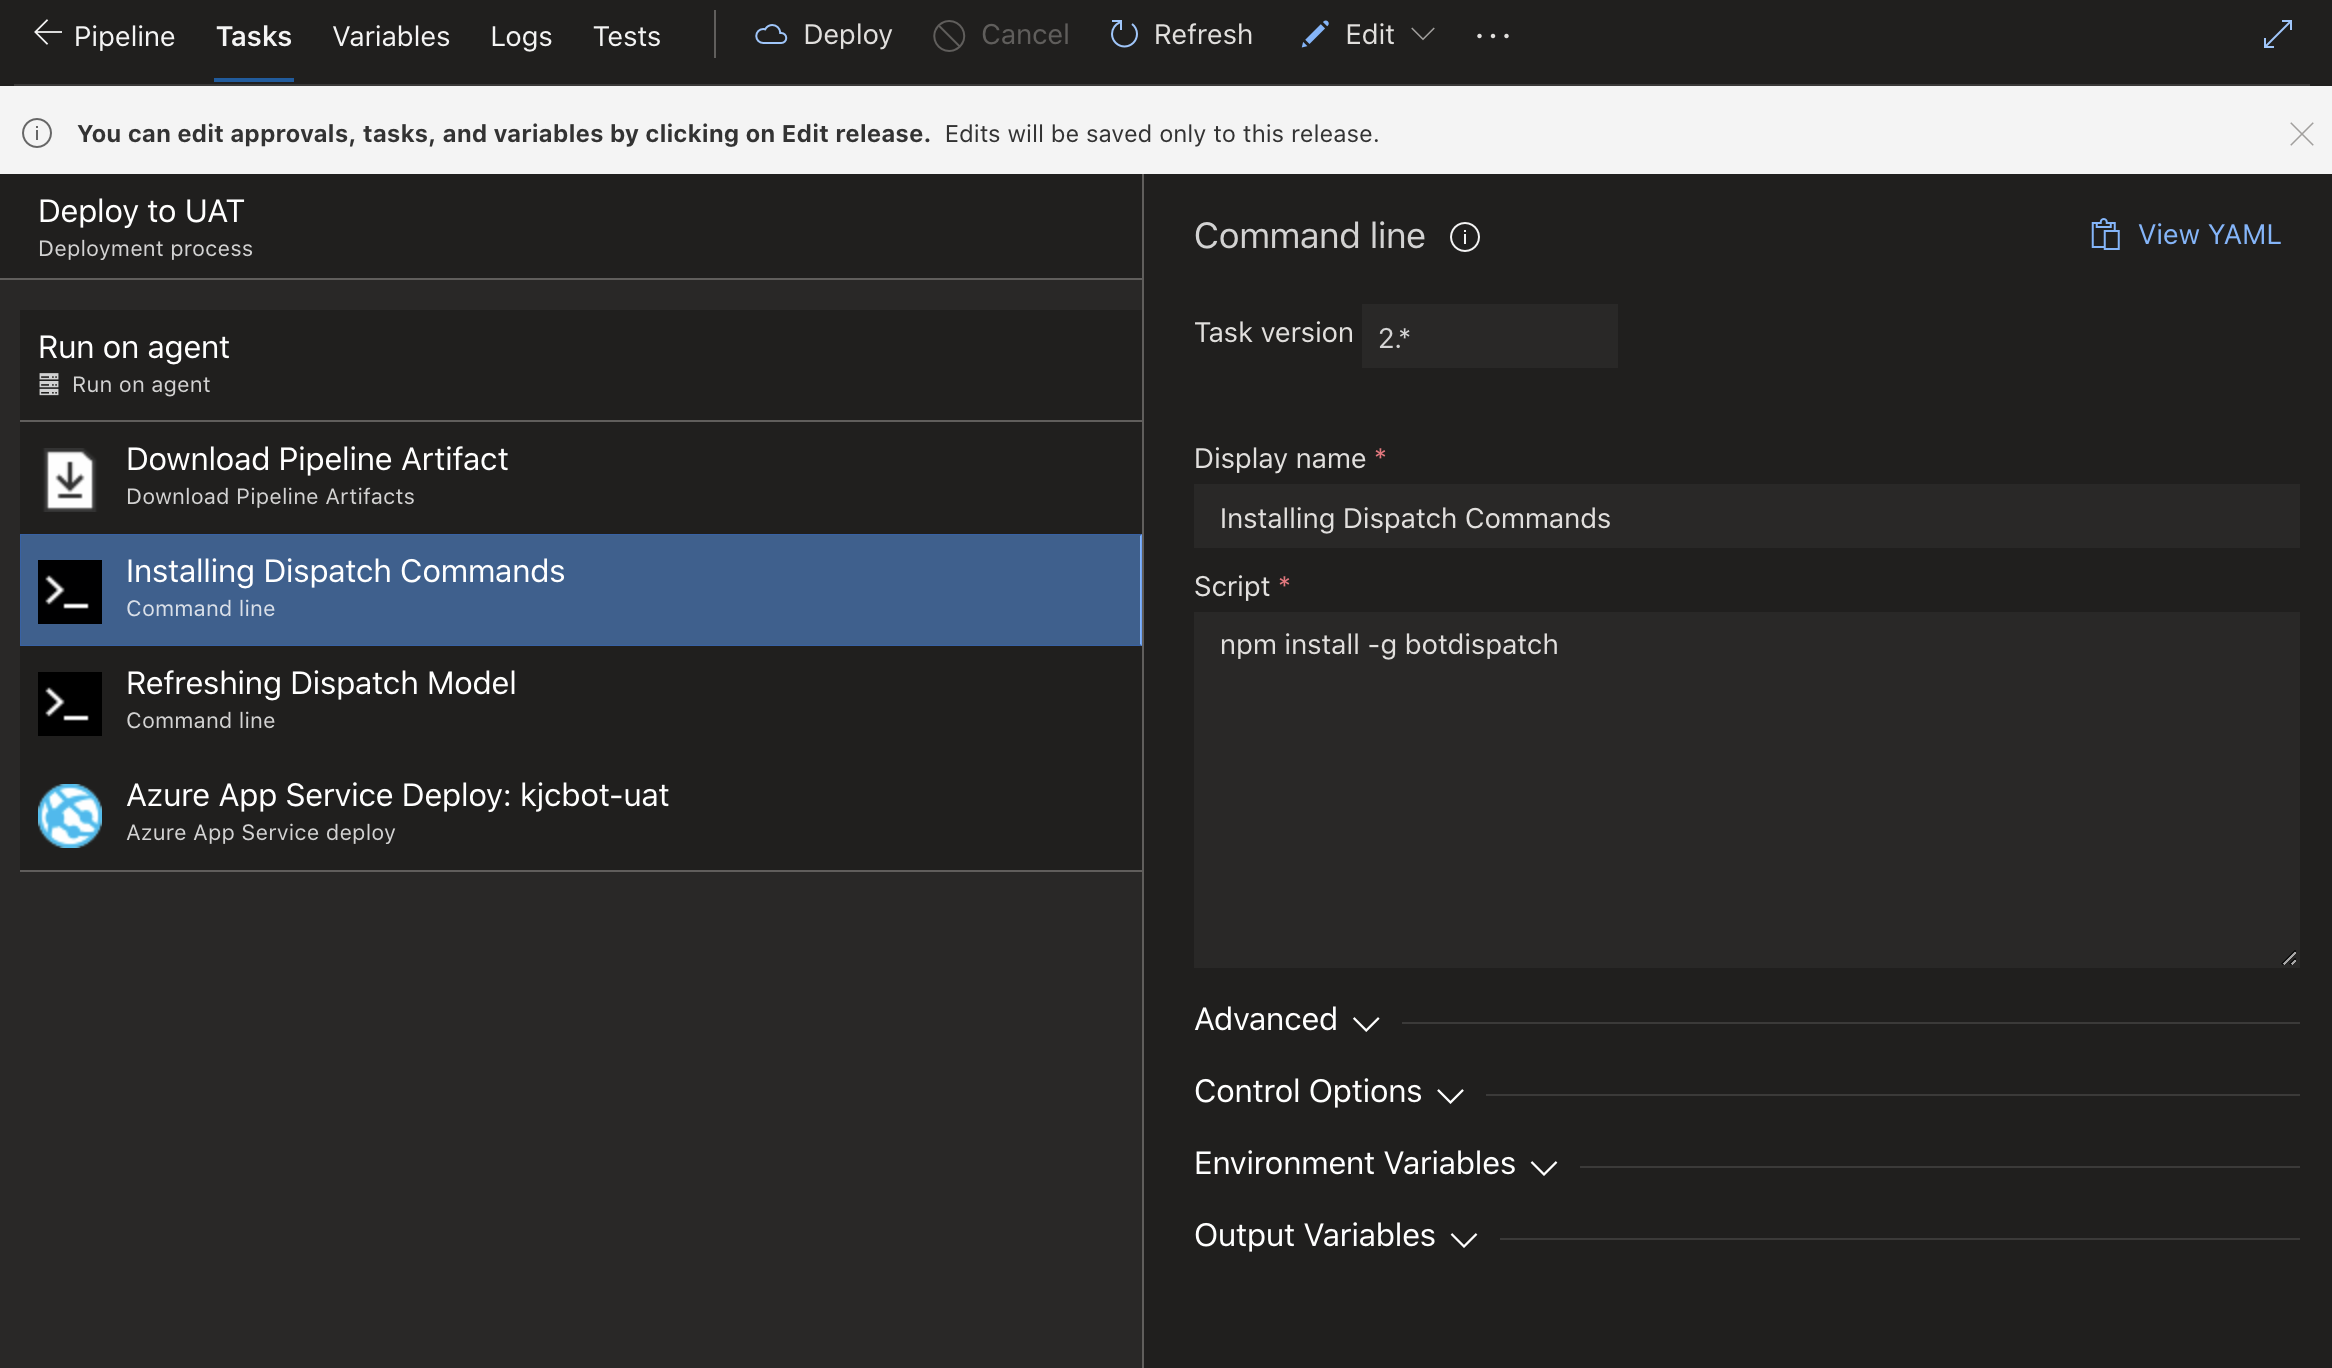Open fullscreen with the expand arrow icon
This screenshot has height=1368, width=2332.
coord(2278,33)
